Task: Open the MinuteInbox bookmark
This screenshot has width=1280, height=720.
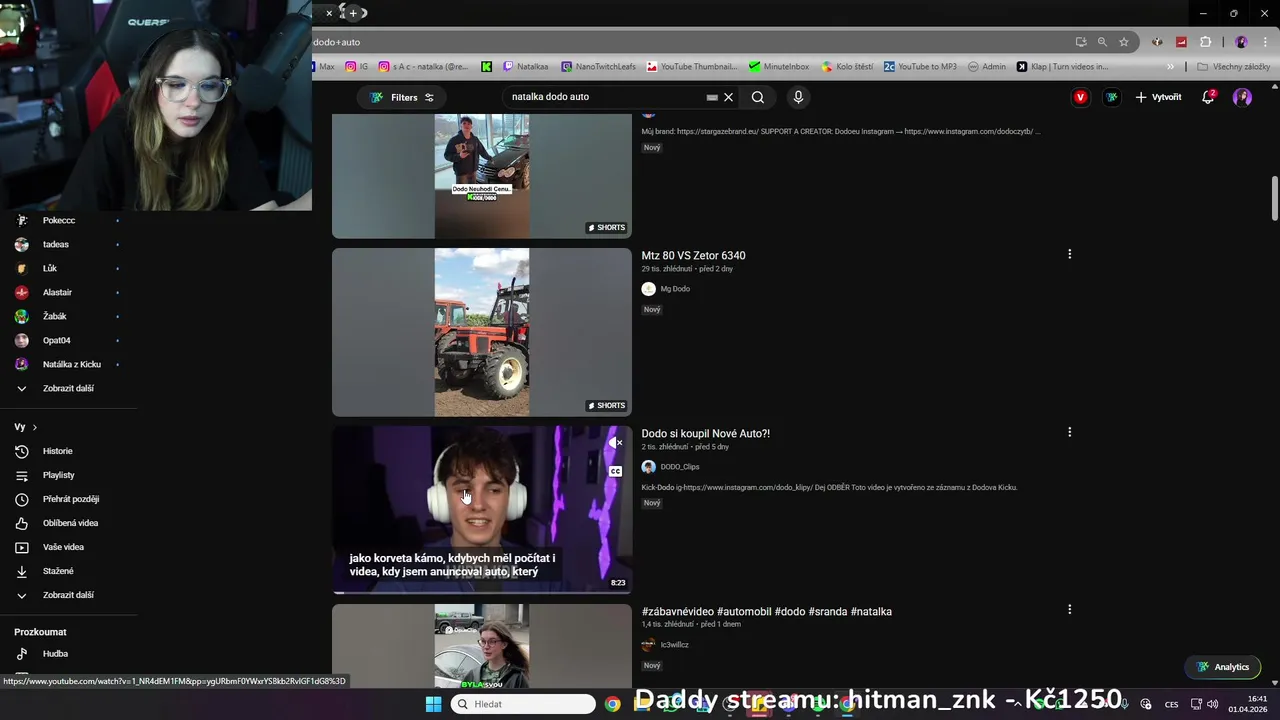Action: pos(779,67)
